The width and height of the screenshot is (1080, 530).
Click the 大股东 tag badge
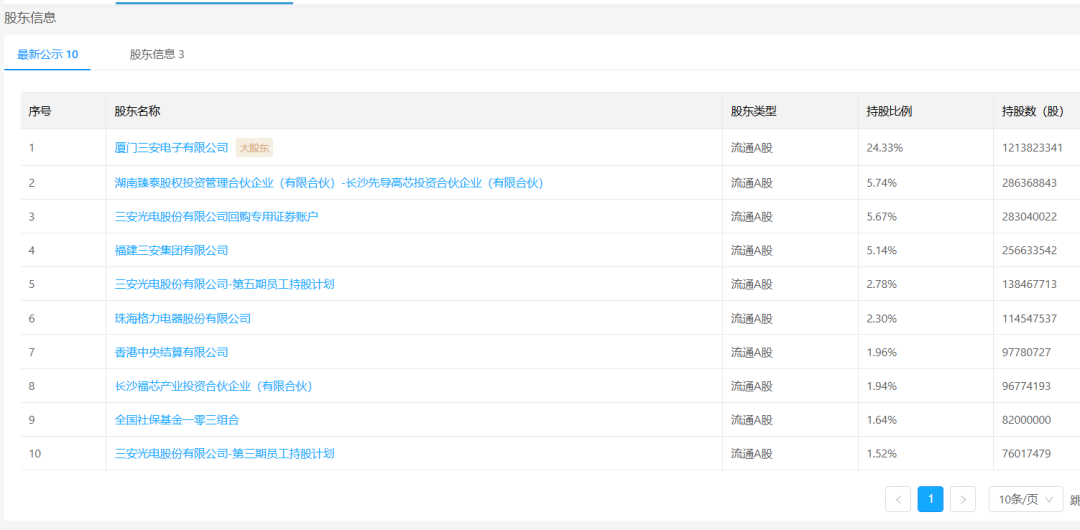pyautogui.click(x=254, y=147)
